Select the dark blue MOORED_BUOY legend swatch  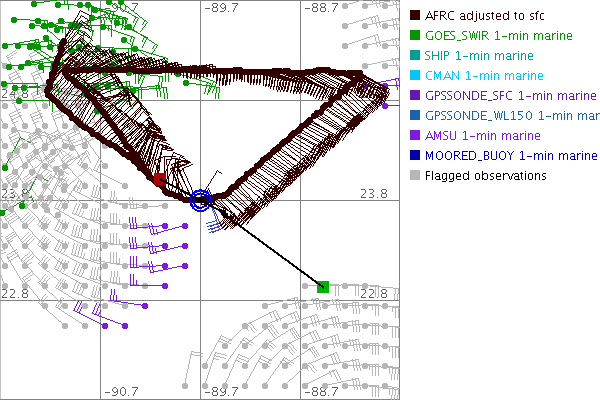(415, 156)
